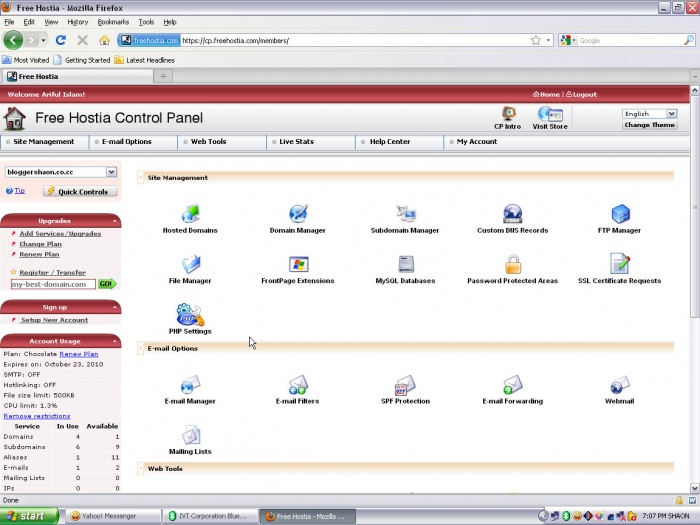Open the My Account nav tab
The image size is (700, 525).
point(477,142)
